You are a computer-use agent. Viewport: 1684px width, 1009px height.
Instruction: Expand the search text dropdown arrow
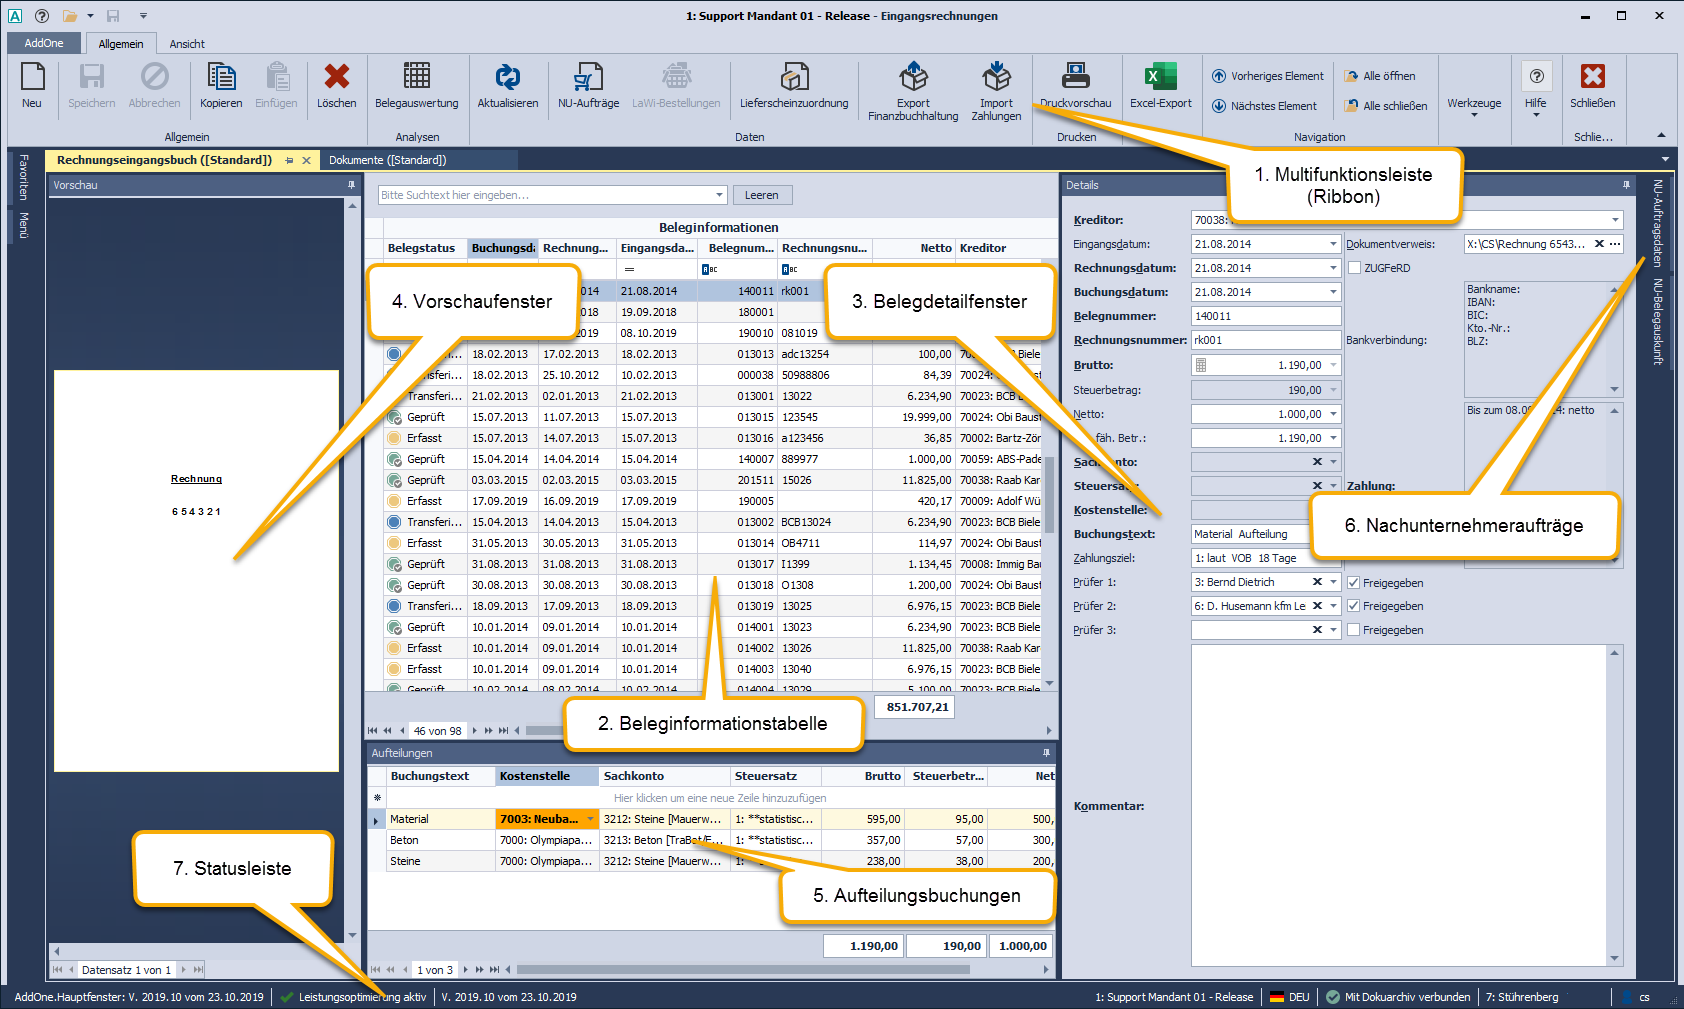(x=718, y=195)
